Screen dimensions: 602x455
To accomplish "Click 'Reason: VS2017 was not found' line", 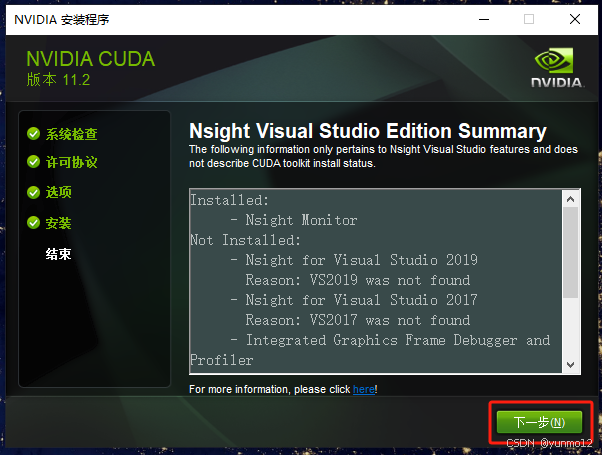I will pos(357,320).
